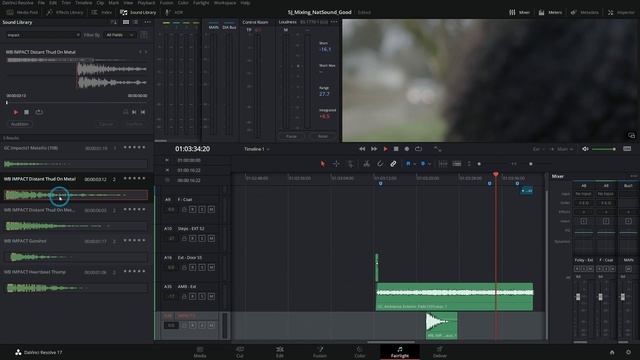
Task: Mute the A9 F - Chair track
Action: tap(211, 209)
